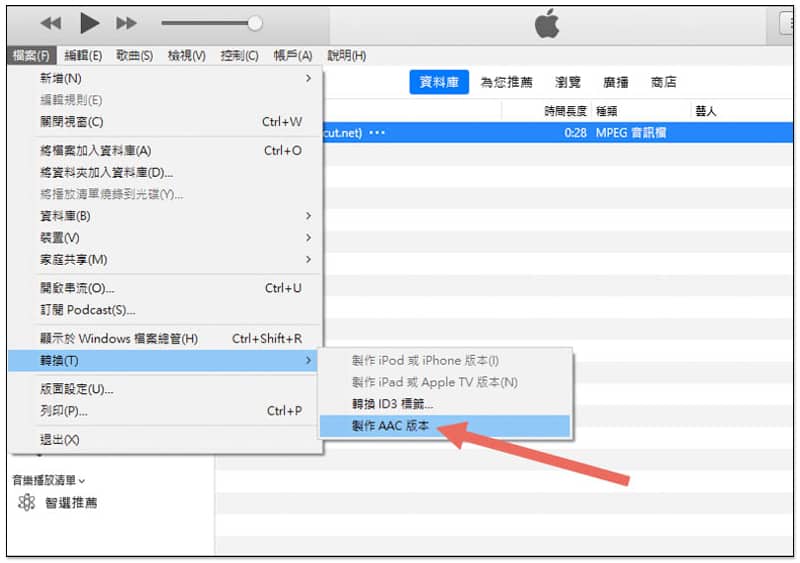Screen dimensions: 800x563
Task: Choose 顯示於 Windows 檔案總管(H)
Action: coord(166,338)
